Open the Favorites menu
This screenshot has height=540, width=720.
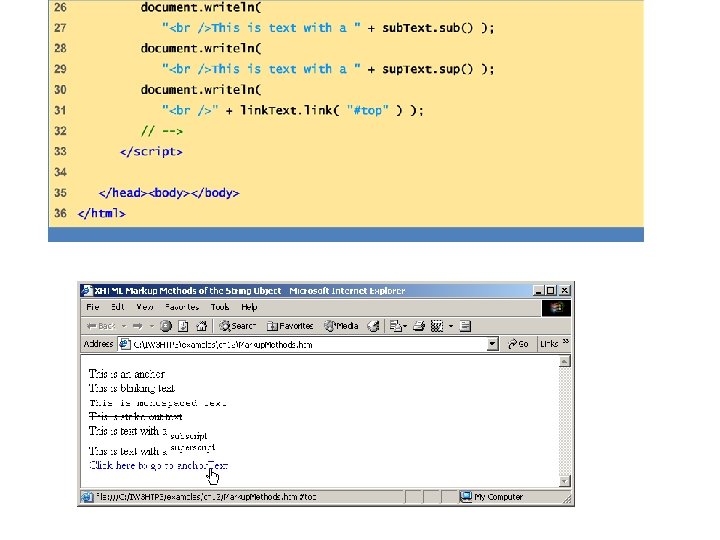(182, 307)
